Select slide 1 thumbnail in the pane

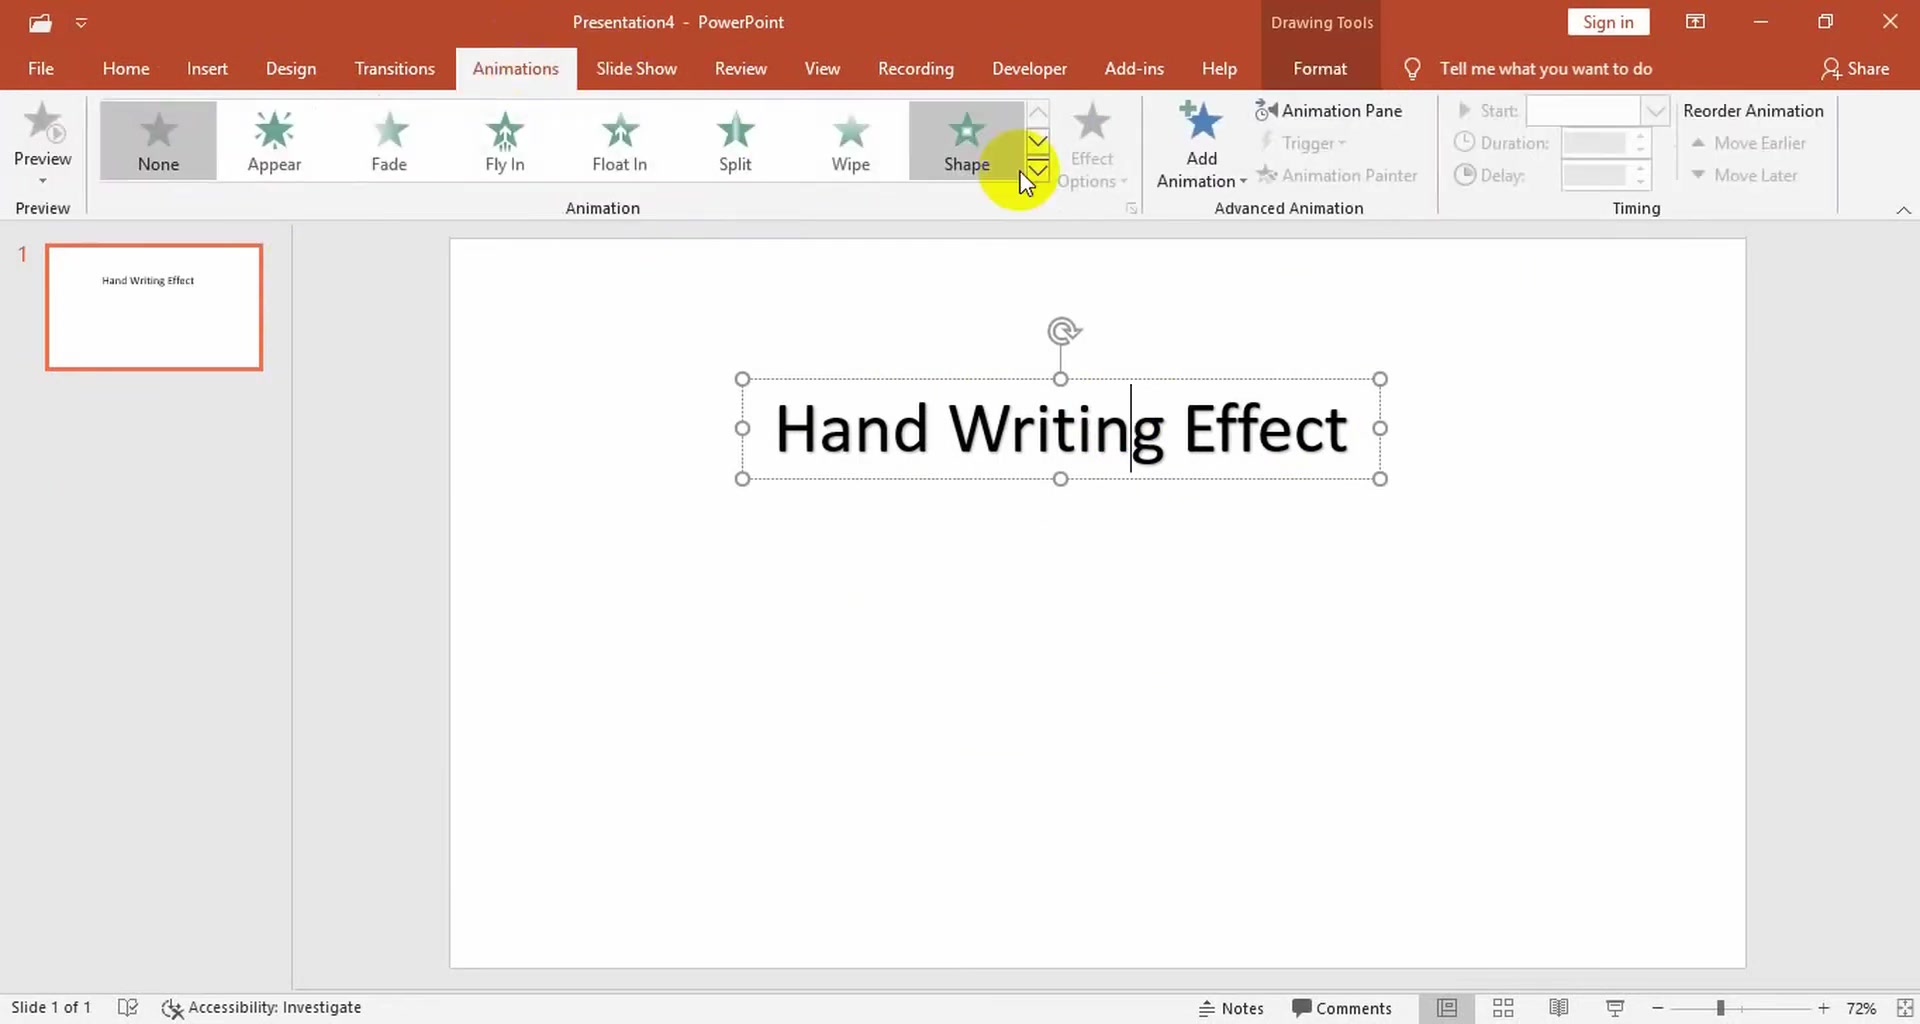point(153,307)
